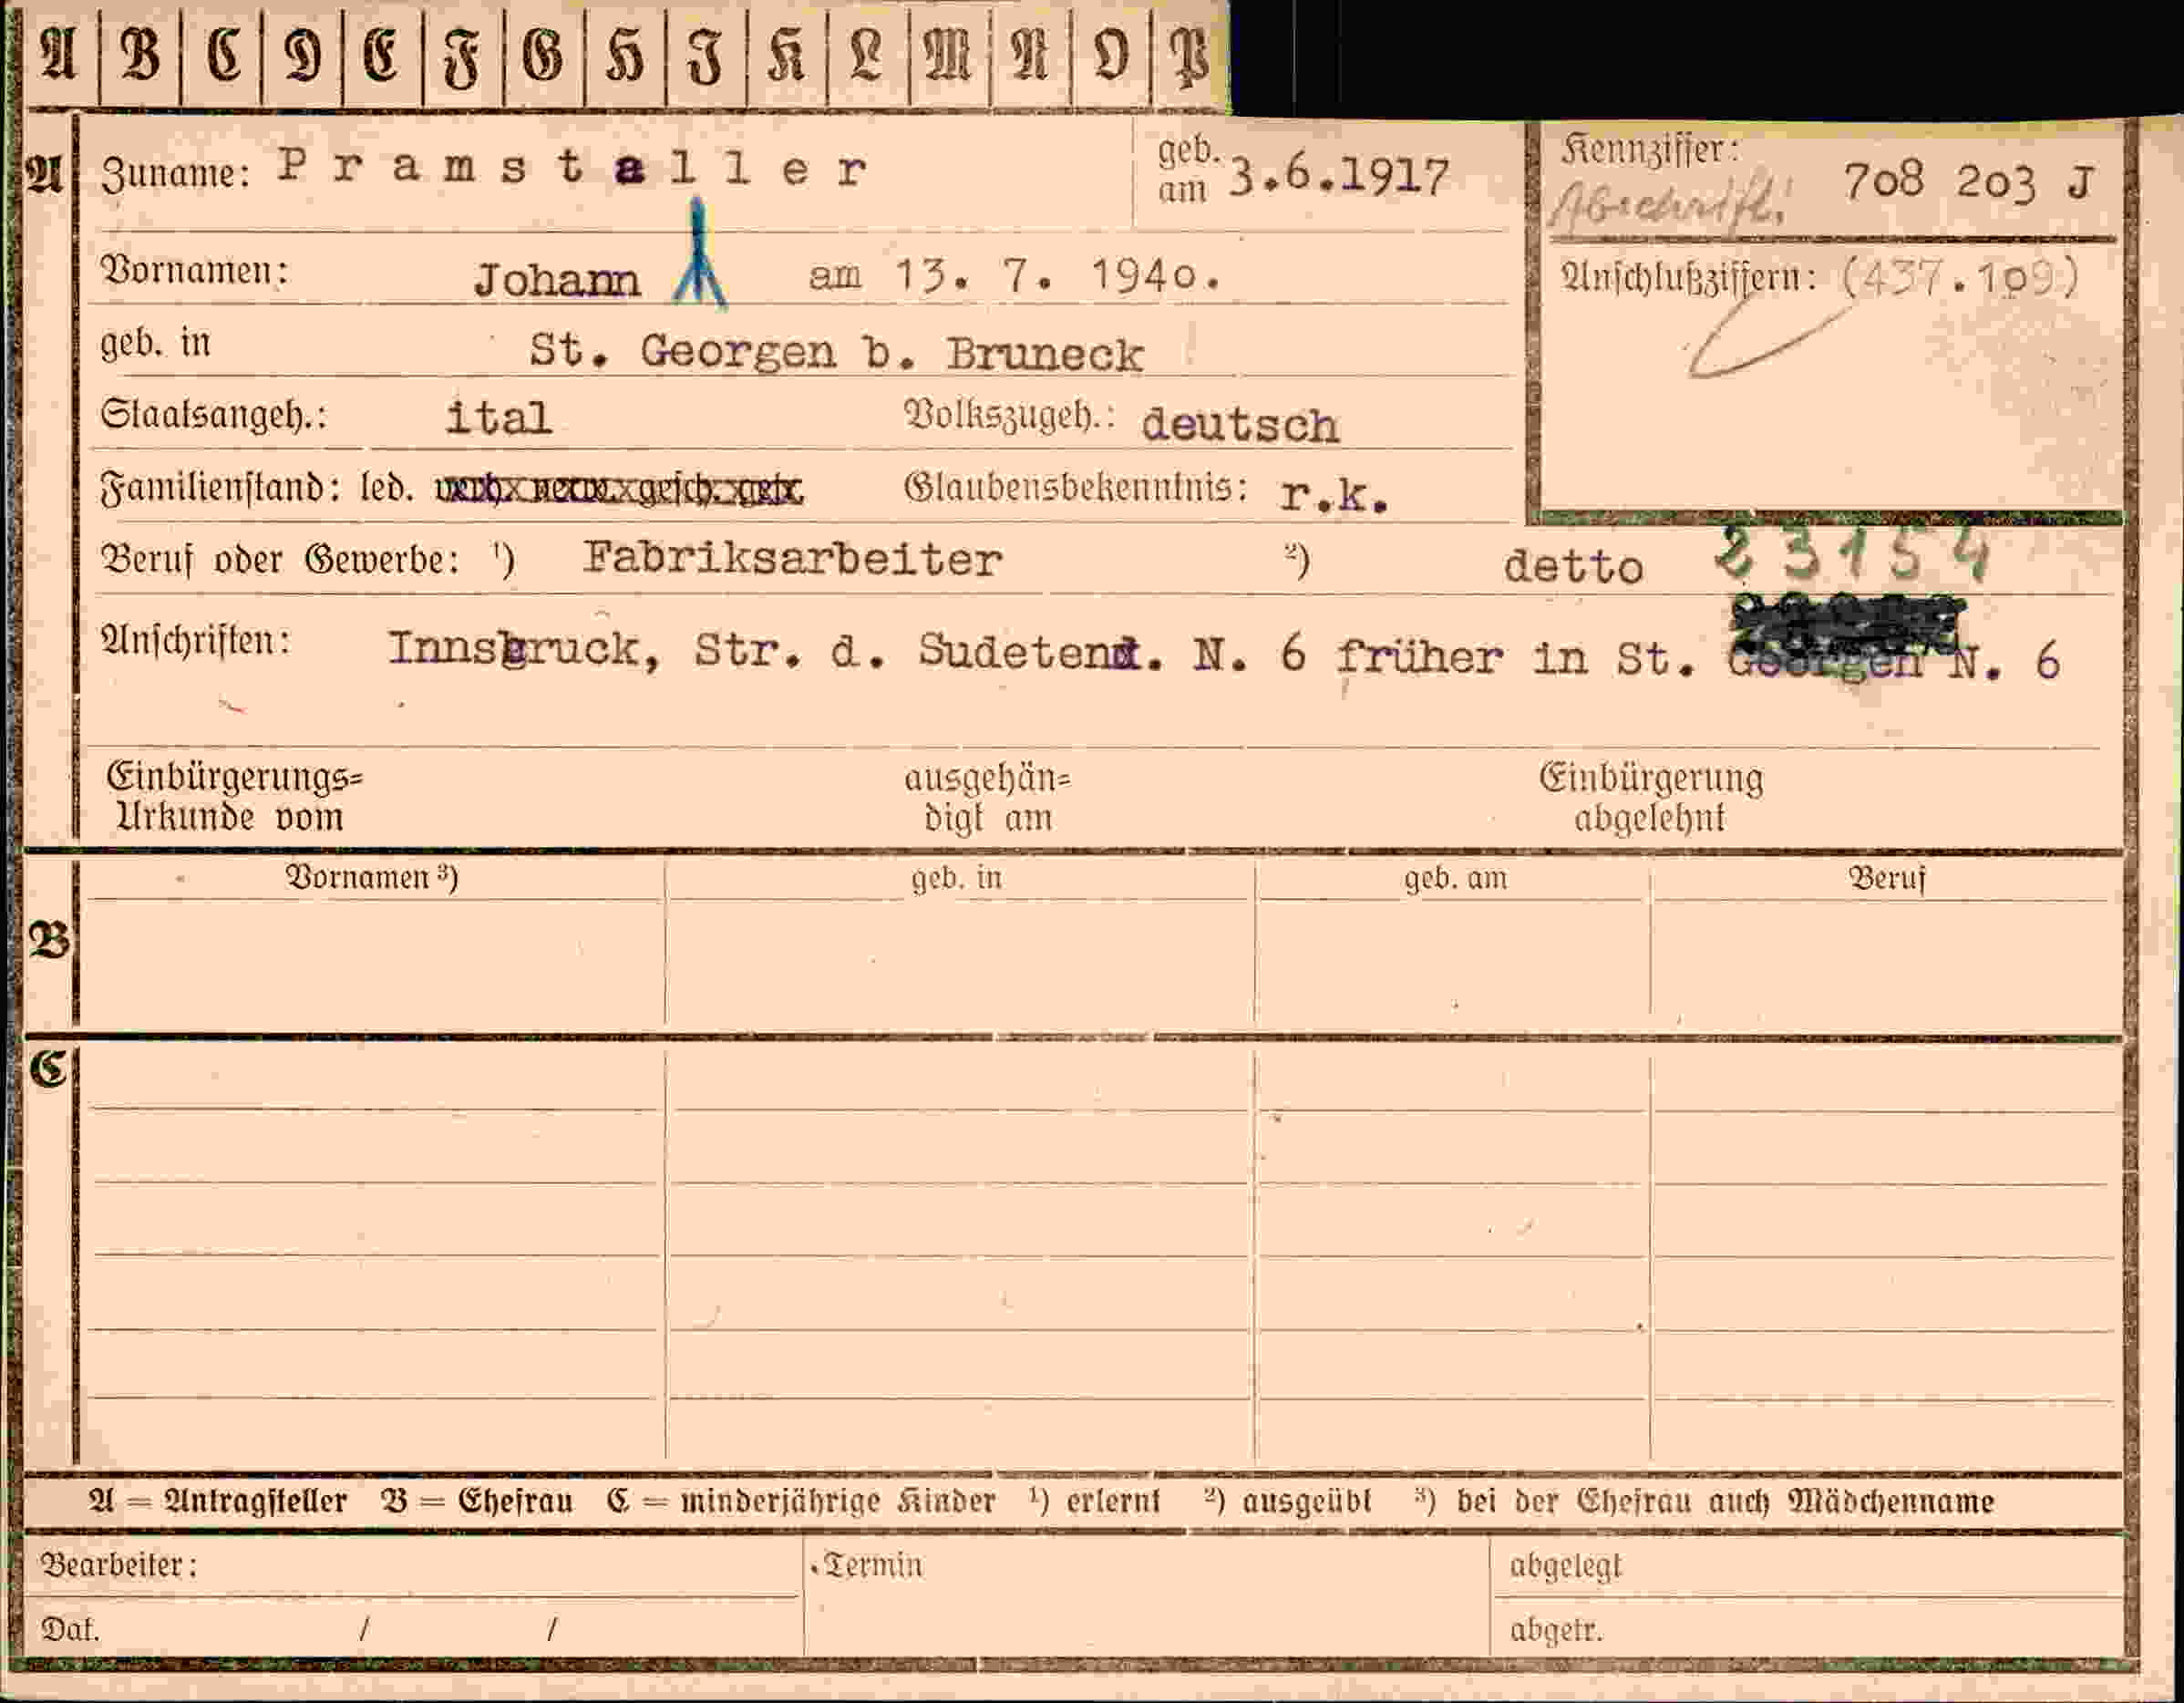Click the 'Glaubensbekenntnis:' label
Screen dimensions: 2184x1703
coord(1076,487)
